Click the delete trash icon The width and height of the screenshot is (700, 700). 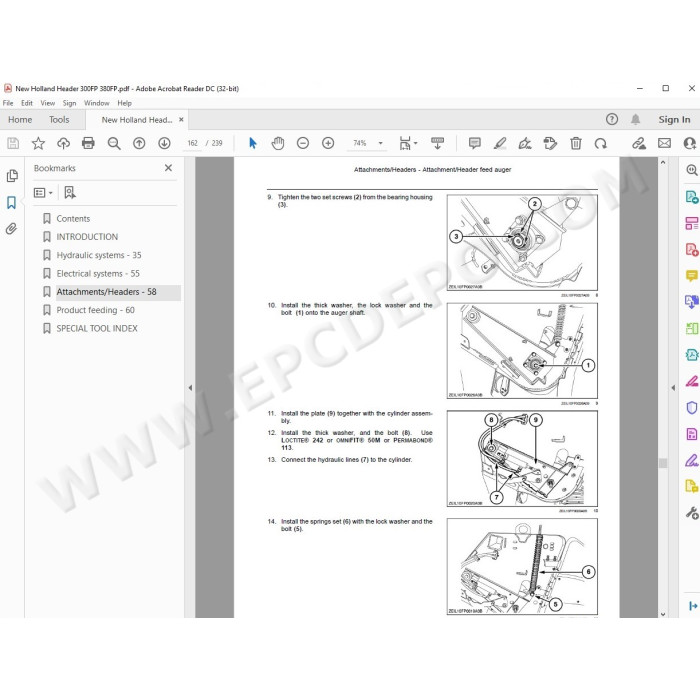(575, 143)
